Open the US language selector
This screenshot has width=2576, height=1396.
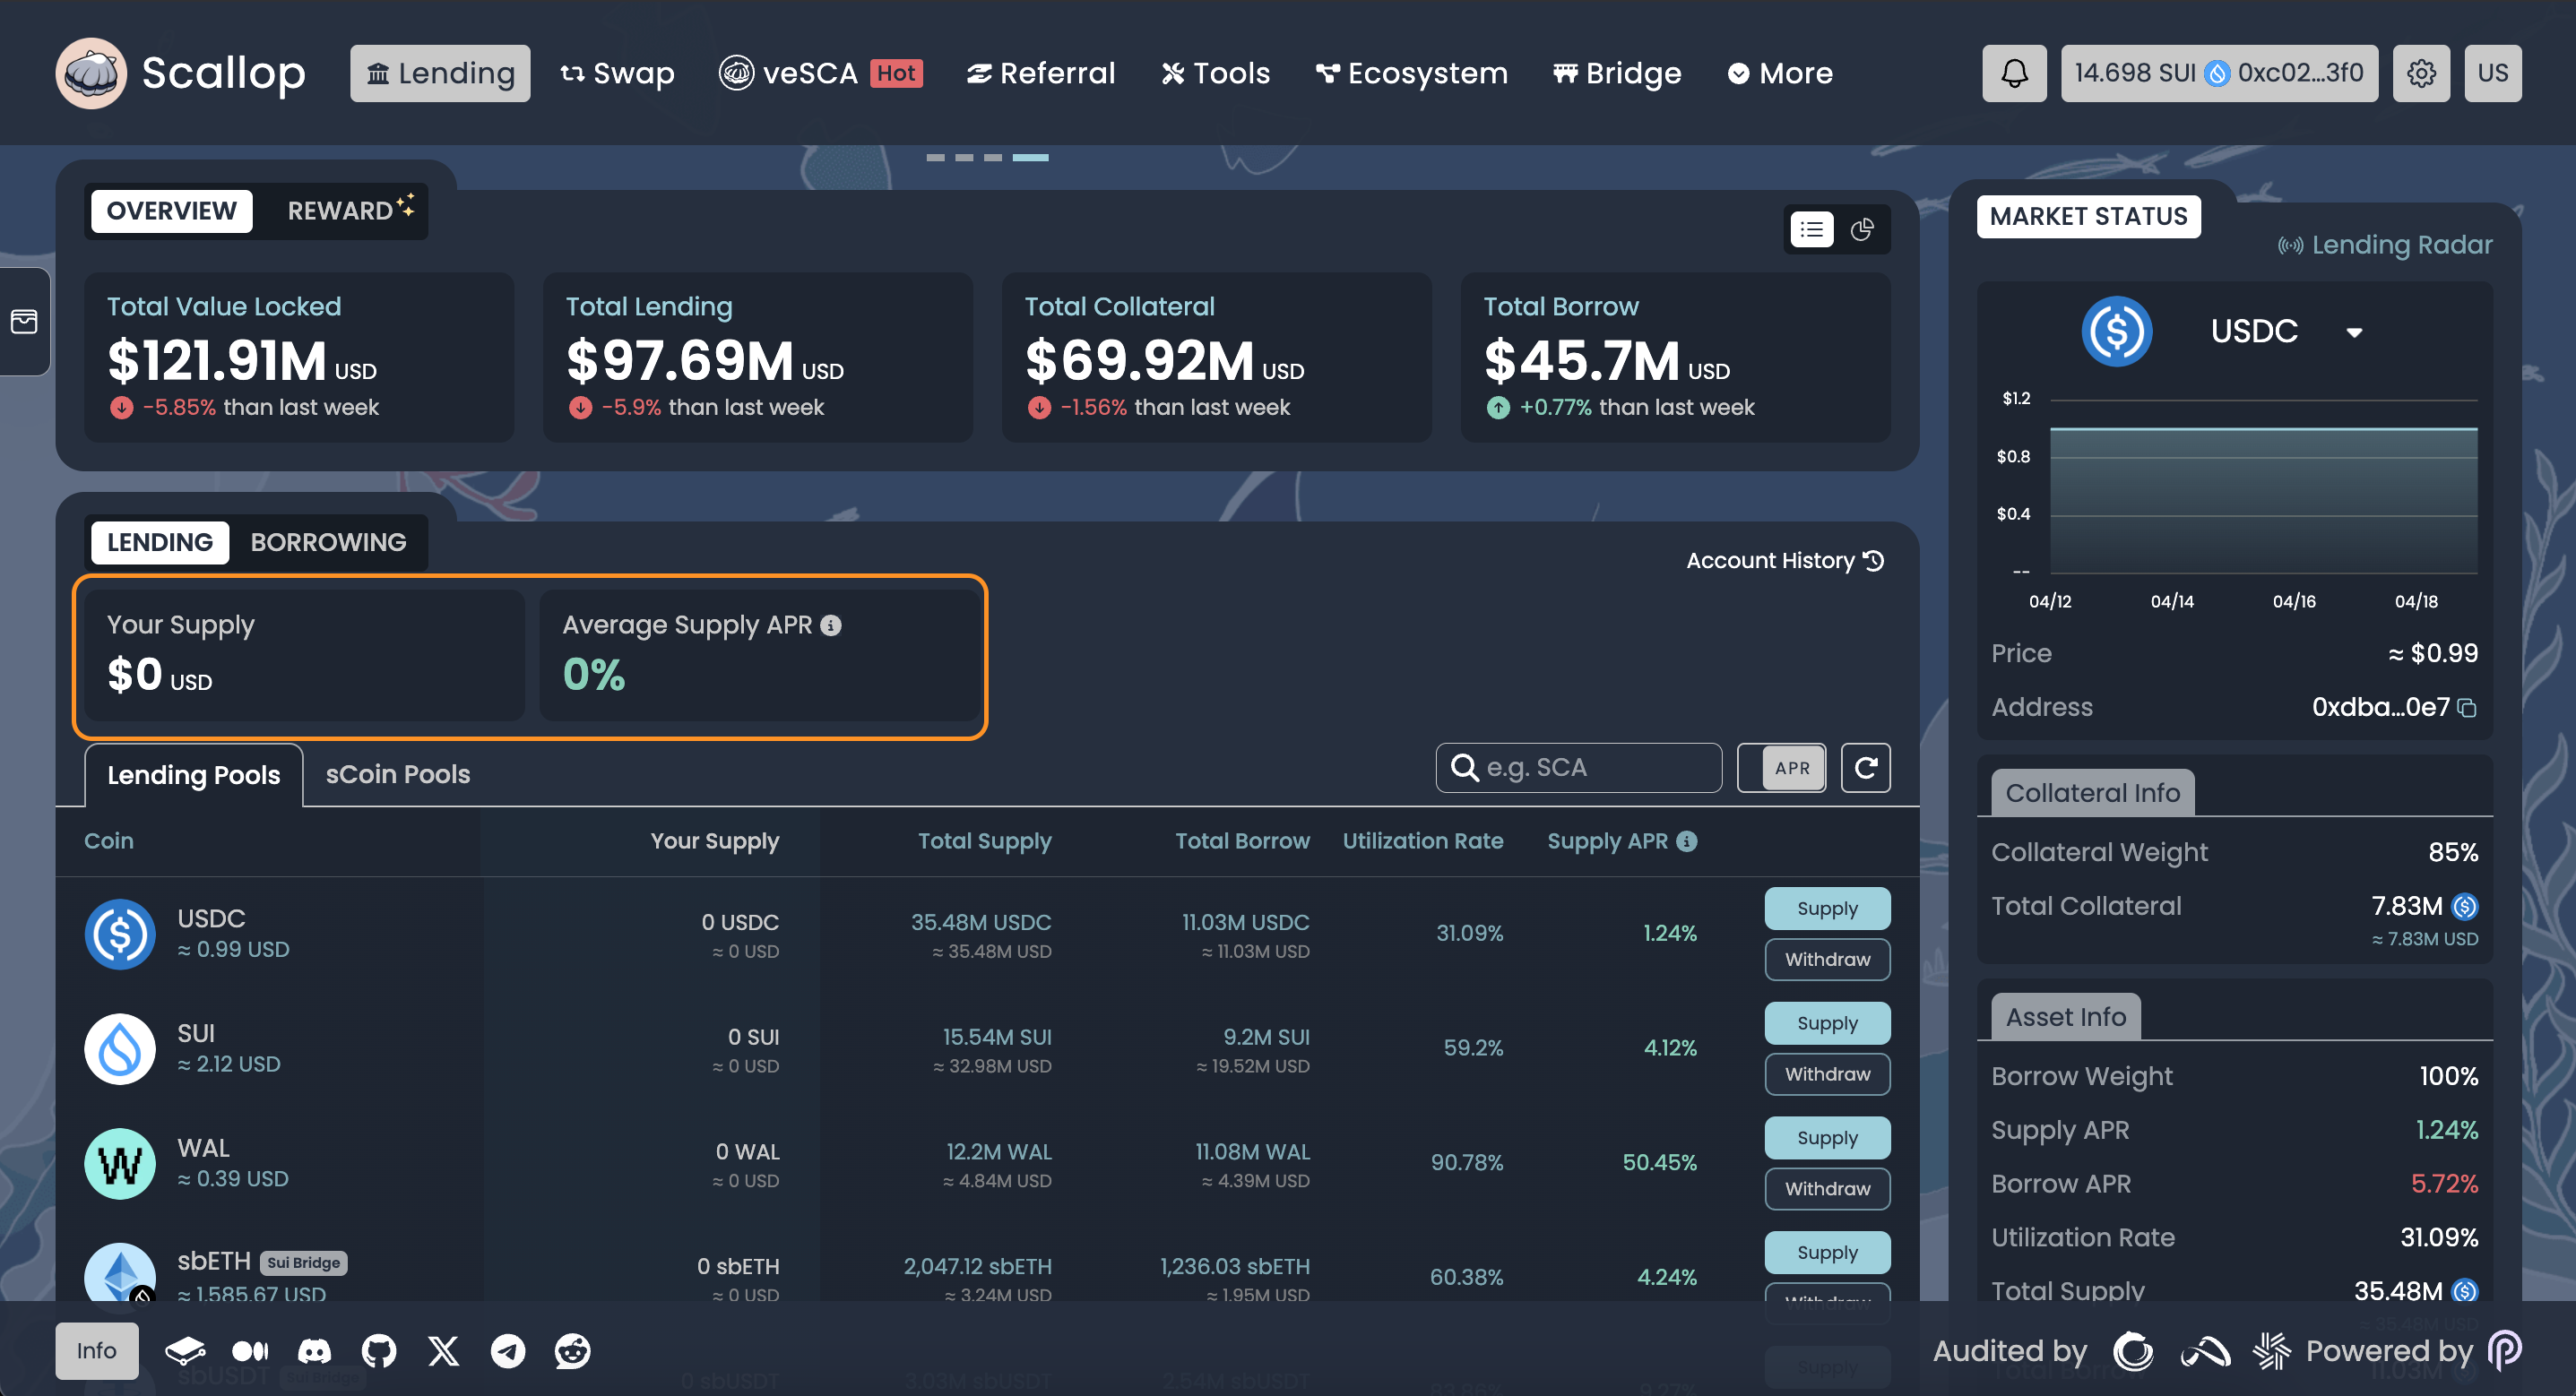click(2493, 73)
